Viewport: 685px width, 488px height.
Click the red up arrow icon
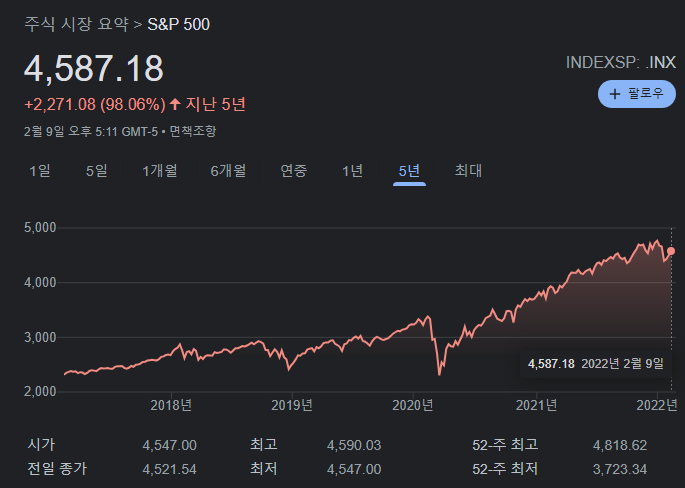click(175, 104)
